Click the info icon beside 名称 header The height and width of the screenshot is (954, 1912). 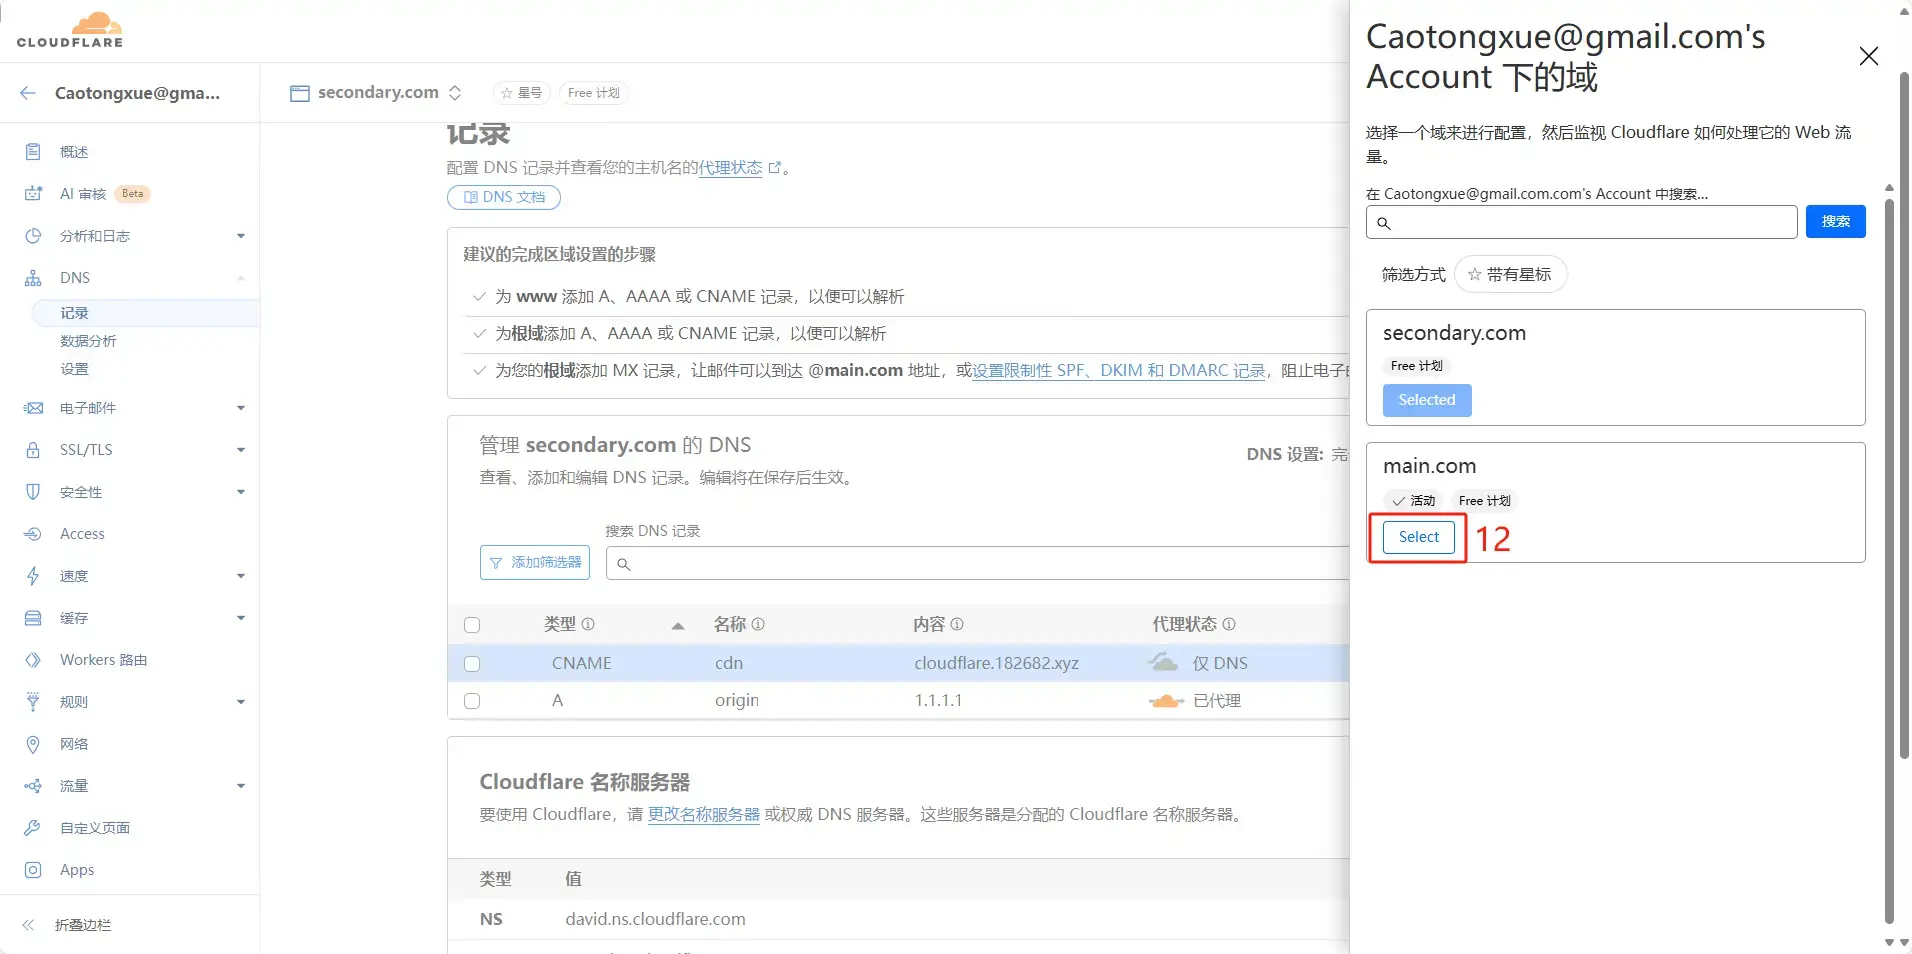(758, 624)
